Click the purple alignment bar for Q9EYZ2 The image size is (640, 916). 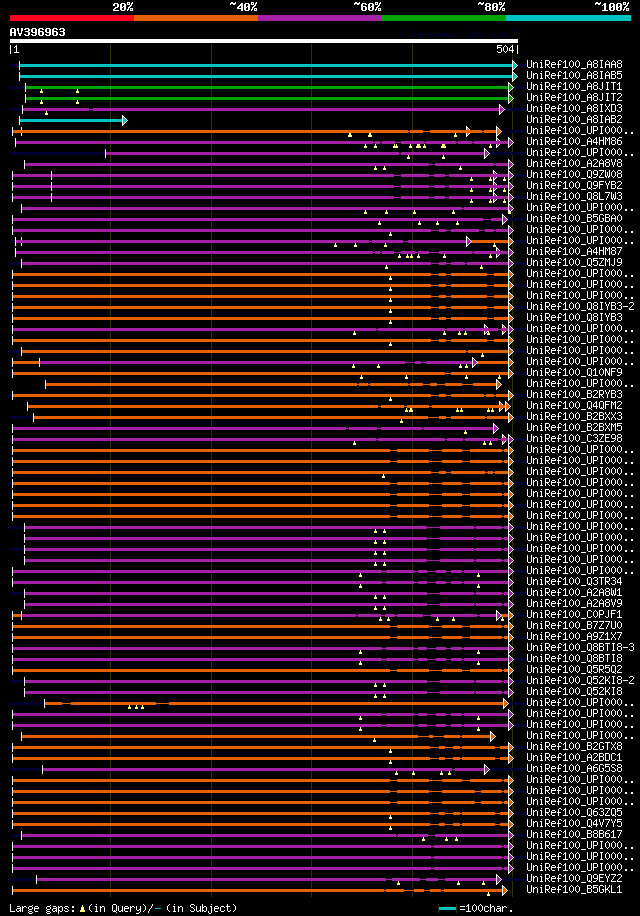tap(269, 879)
